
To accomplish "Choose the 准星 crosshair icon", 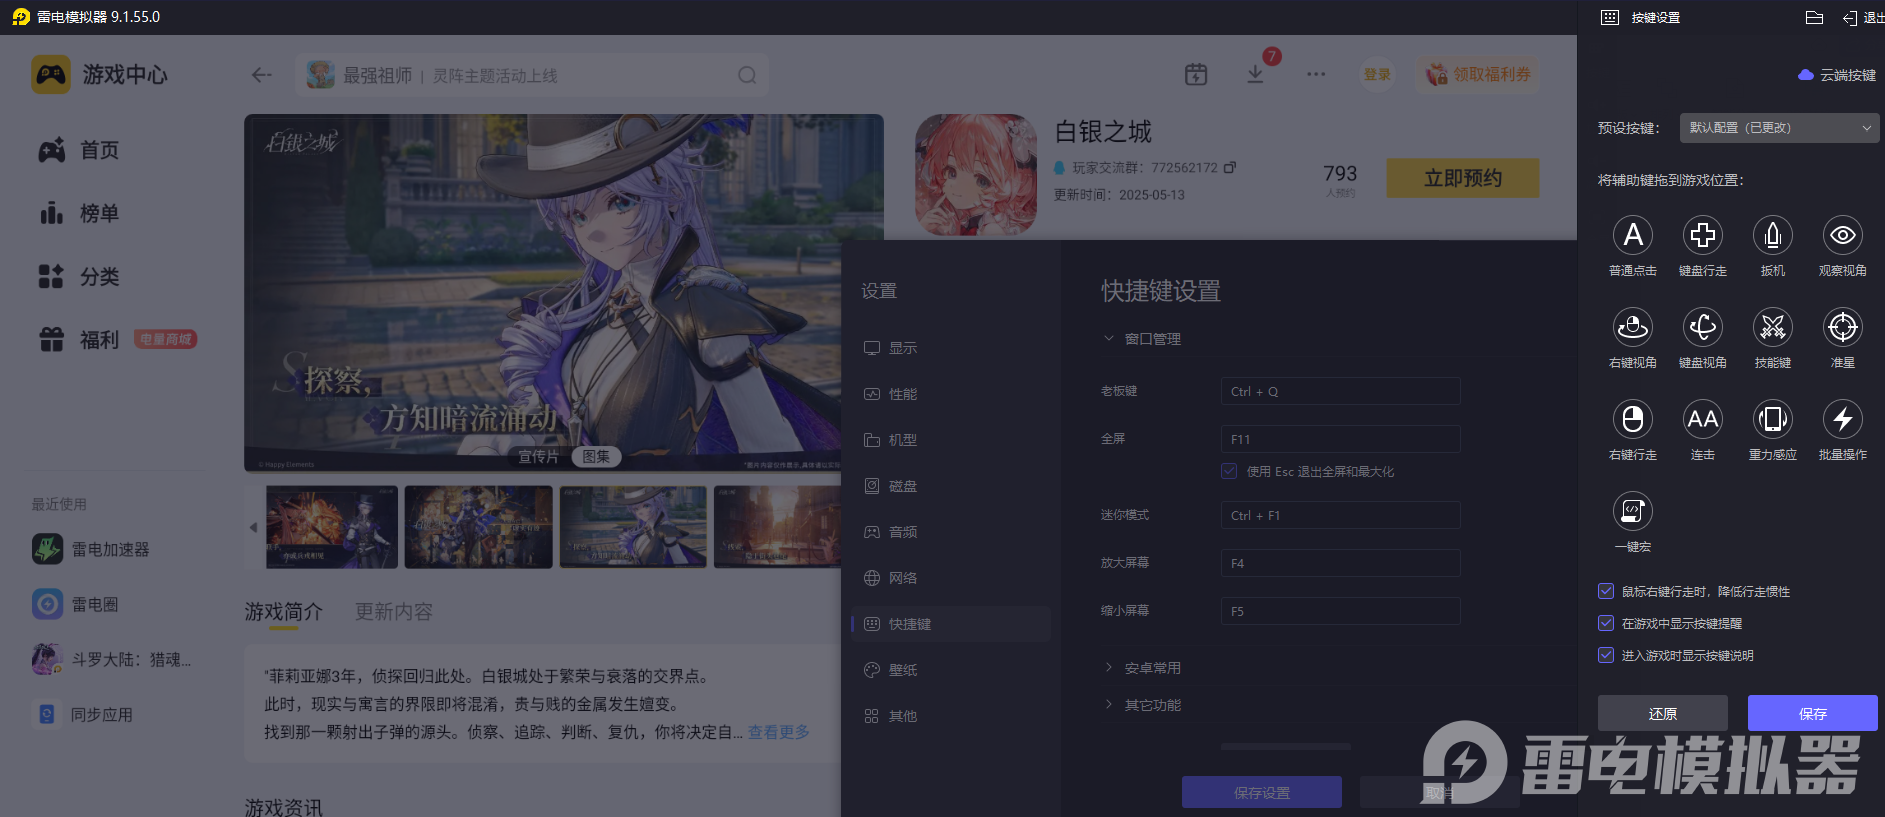I will point(1843,328).
